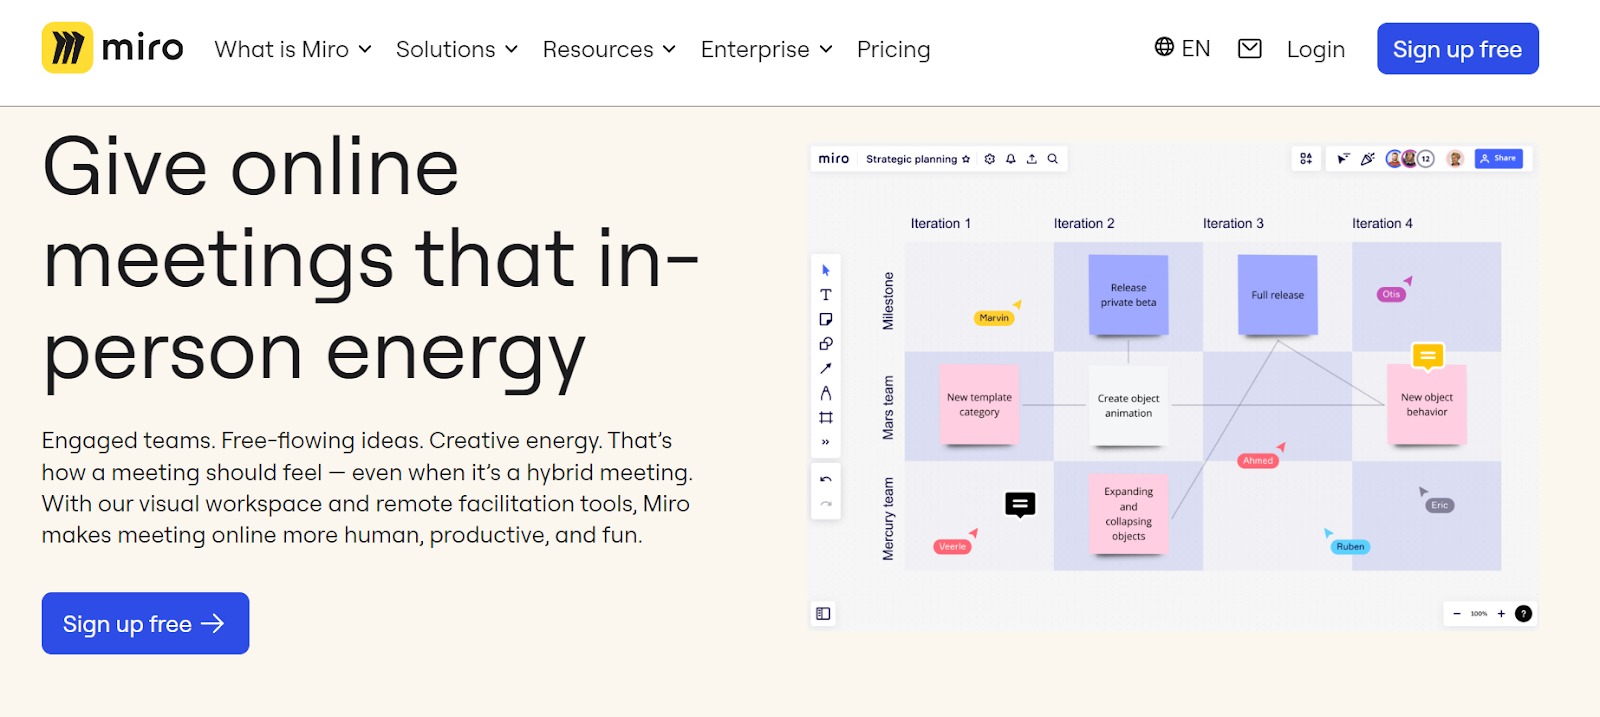Open the Enterprise menu

[766, 49]
